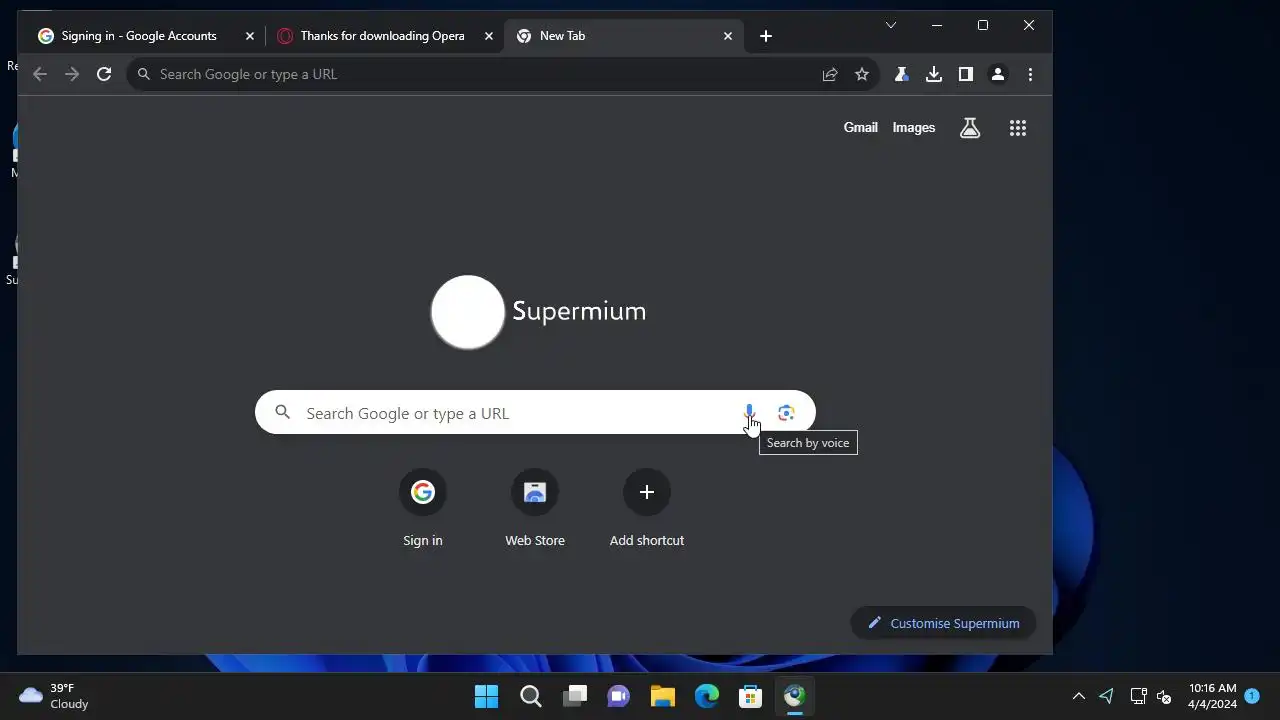Open Task View on the taskbar
Screen dimensions: 1280x720
pos(575,696)
